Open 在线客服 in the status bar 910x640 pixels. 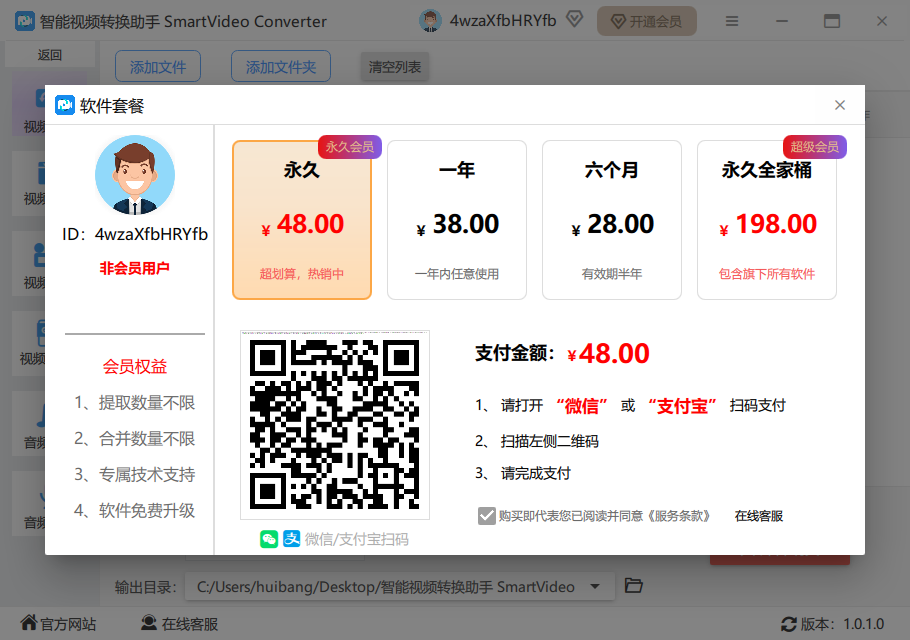pos(179,624)
